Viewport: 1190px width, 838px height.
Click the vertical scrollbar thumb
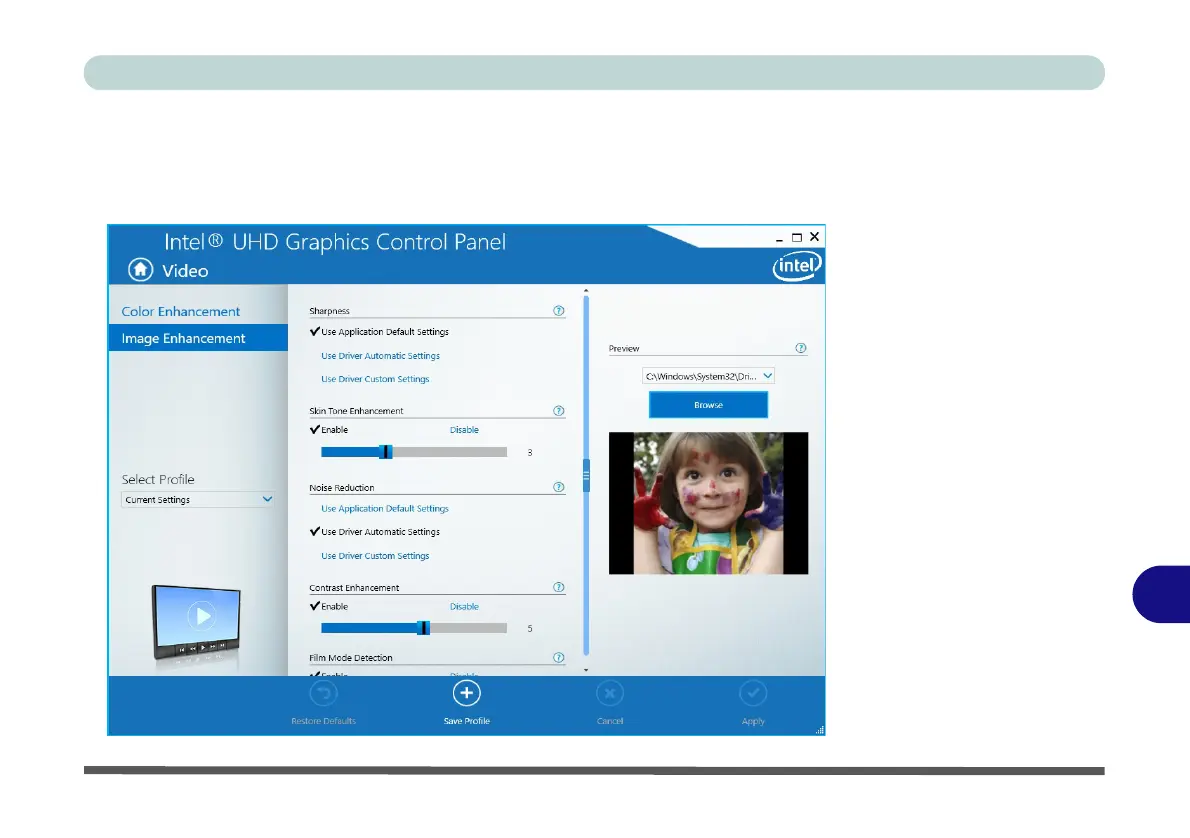(586, 476)
